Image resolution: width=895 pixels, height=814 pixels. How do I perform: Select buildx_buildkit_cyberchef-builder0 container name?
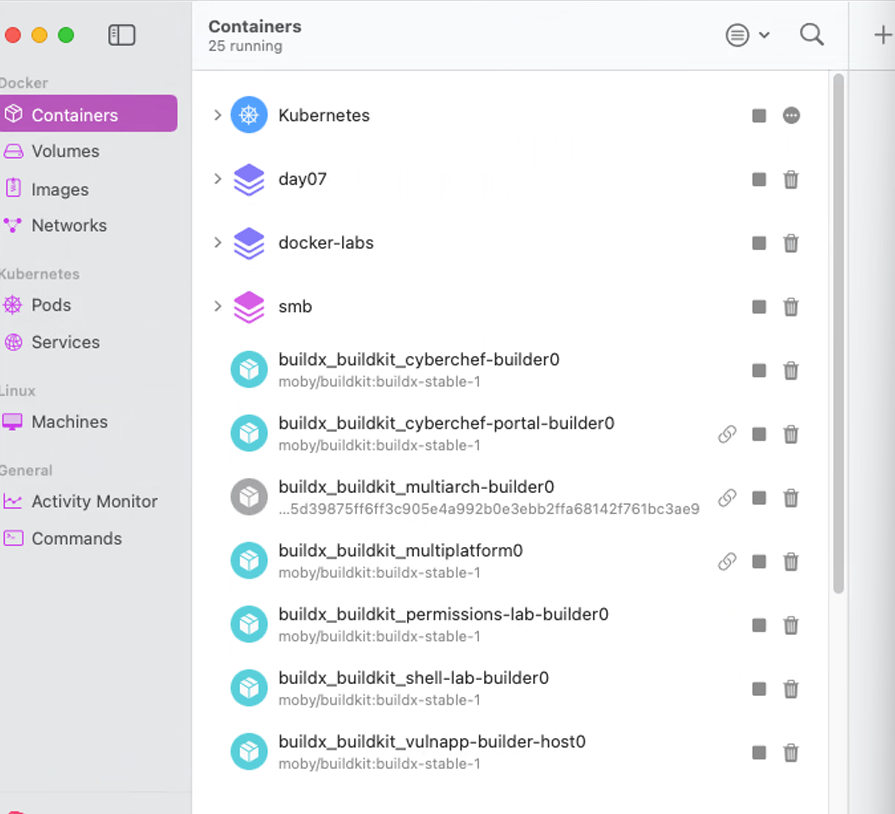tap(418, 360)
